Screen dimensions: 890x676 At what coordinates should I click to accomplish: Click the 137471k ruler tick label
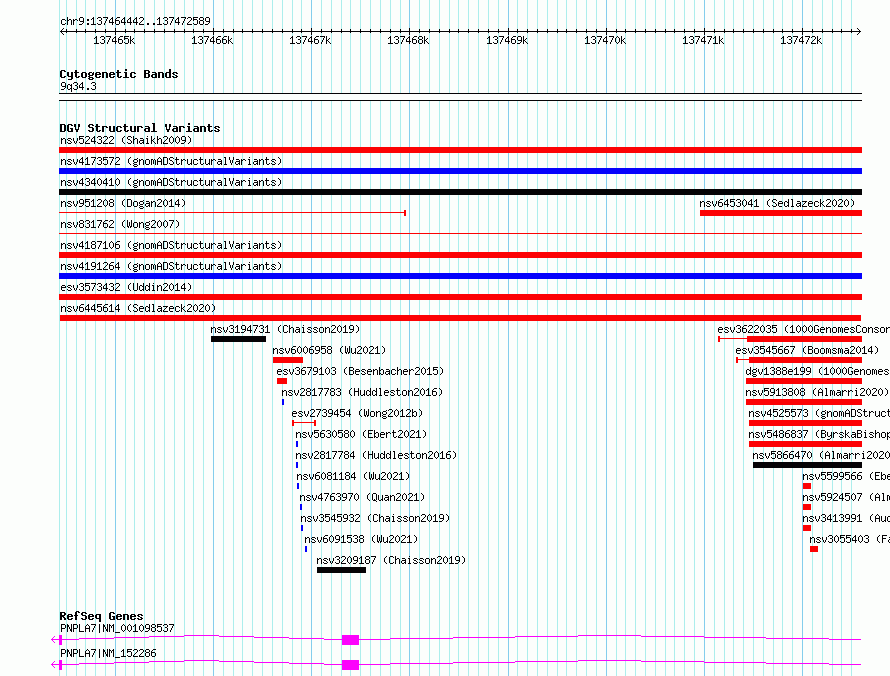click(703, 40)
